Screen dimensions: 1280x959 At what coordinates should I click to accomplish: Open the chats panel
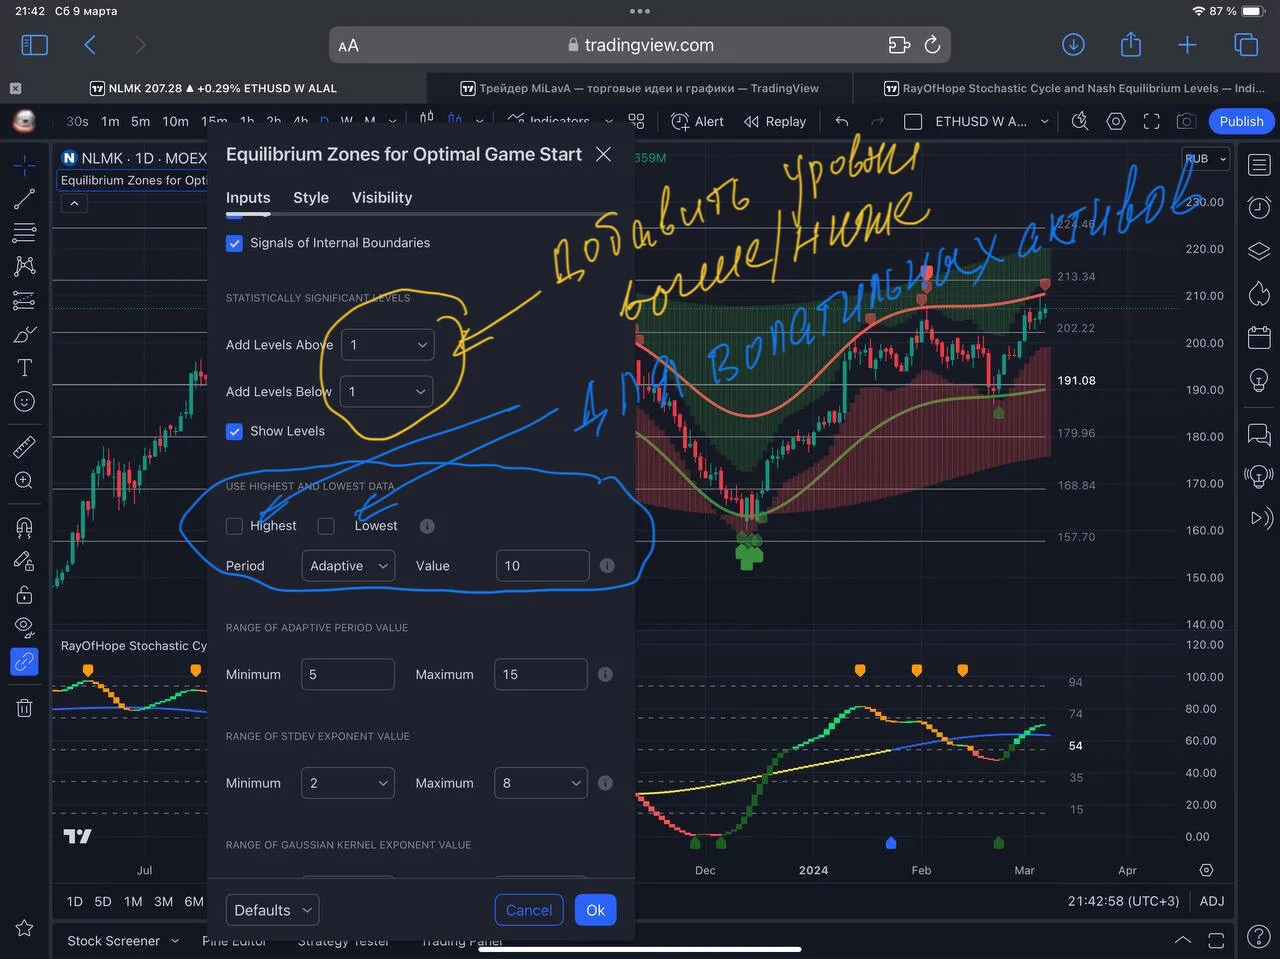1259,434
